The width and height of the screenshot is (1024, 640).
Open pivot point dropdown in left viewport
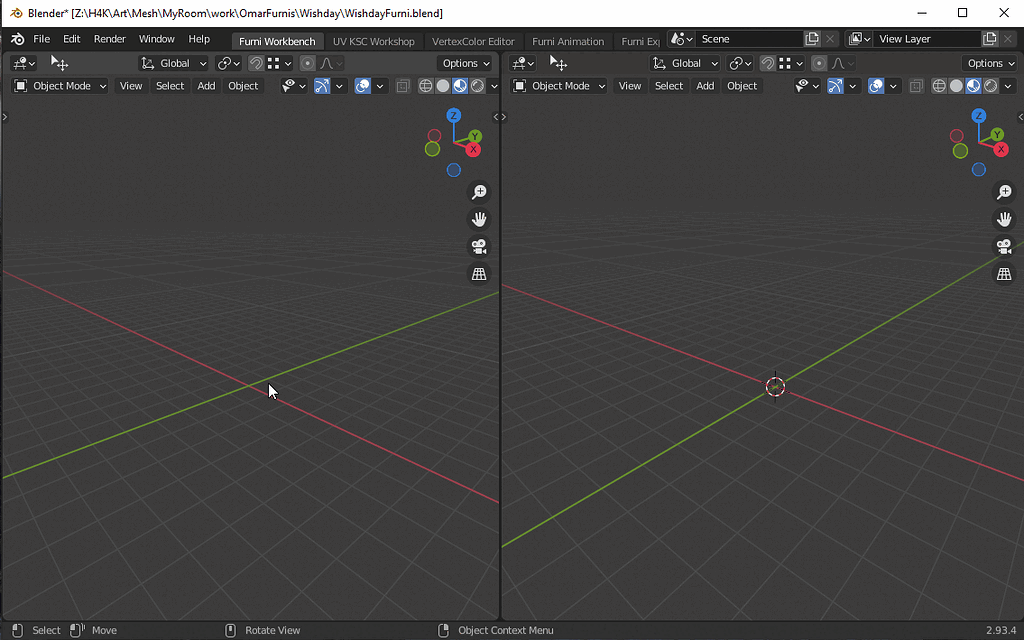click(x=229, y=63)
